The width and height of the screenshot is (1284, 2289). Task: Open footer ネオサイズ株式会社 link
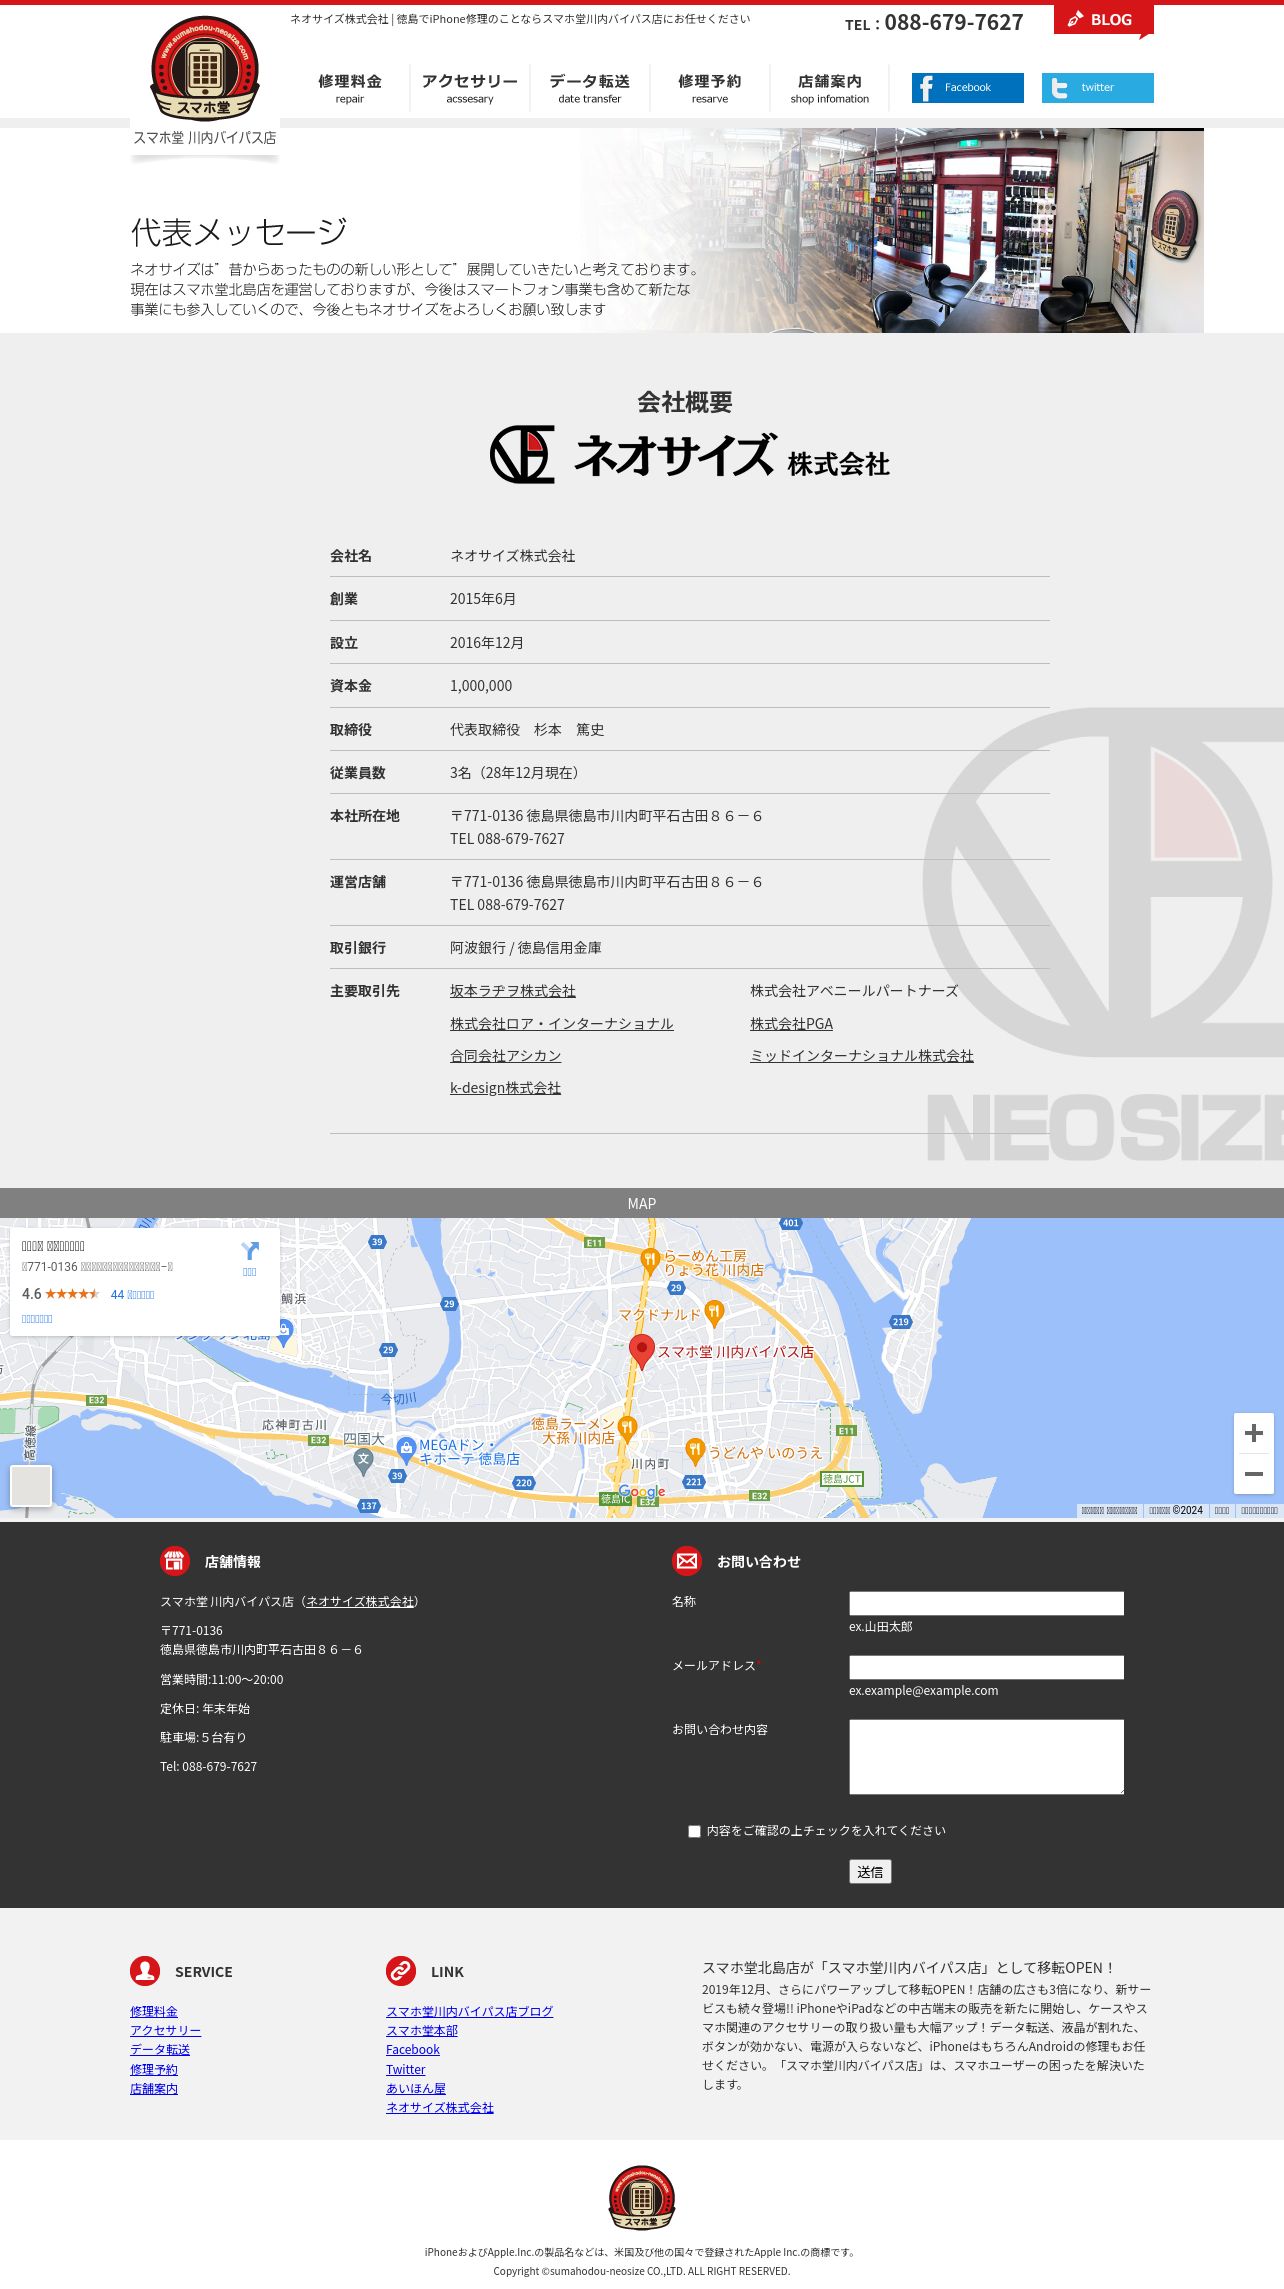click(x=440, y=2107)
